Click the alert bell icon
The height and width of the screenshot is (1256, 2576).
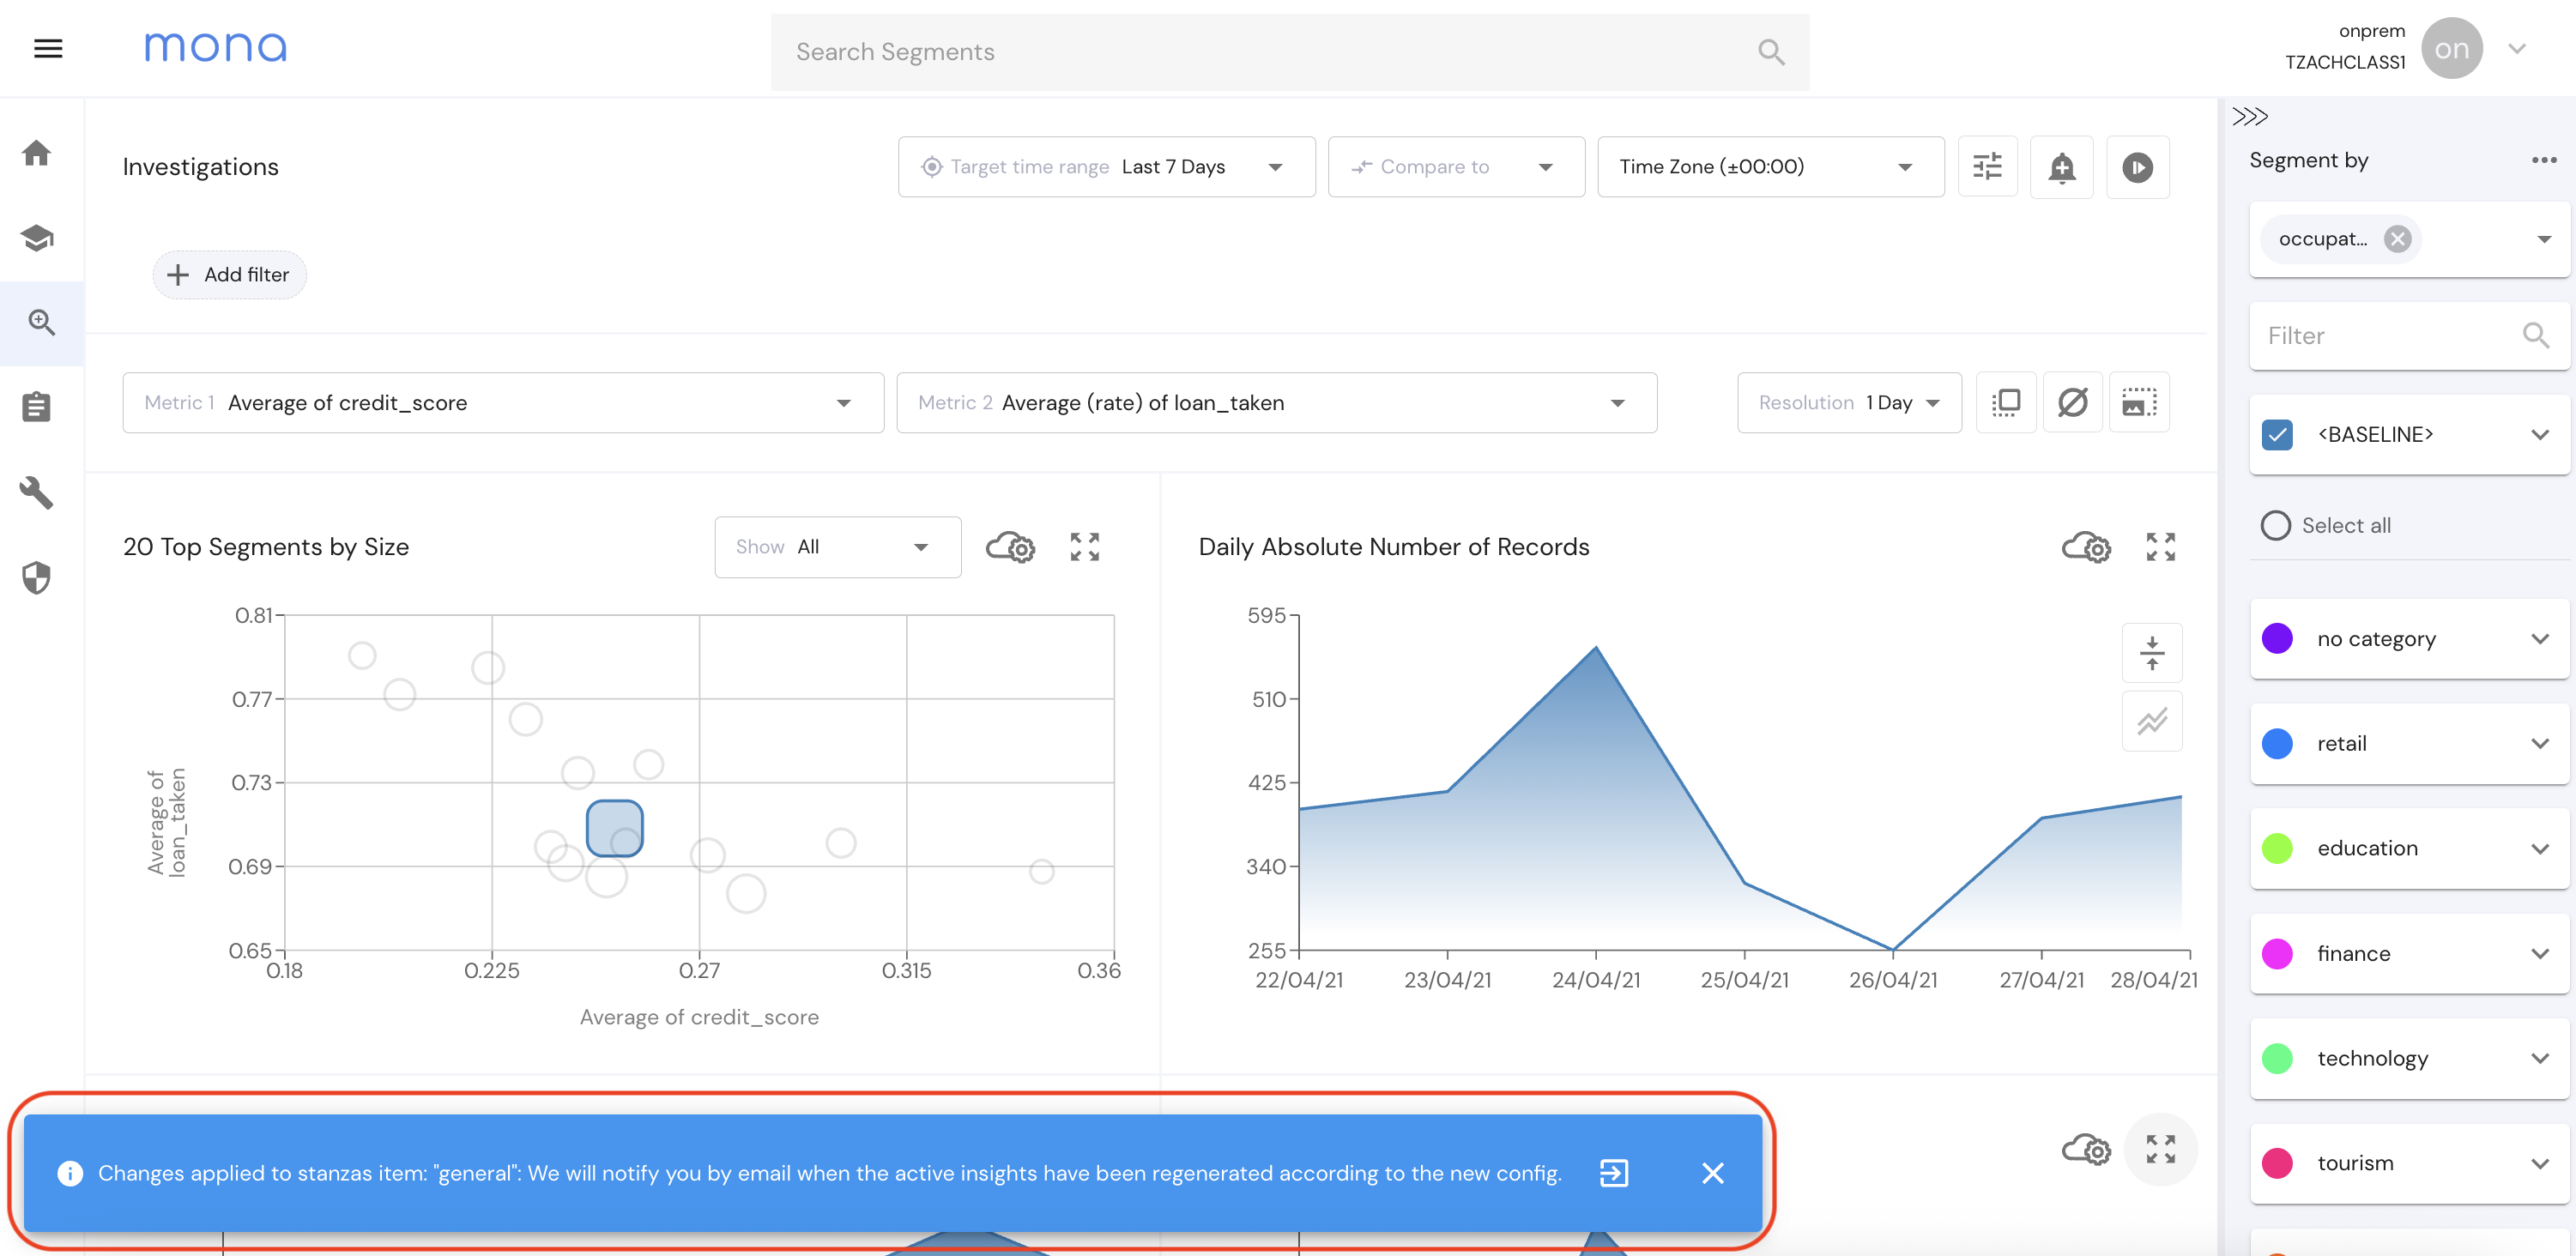coord(2061,167)
